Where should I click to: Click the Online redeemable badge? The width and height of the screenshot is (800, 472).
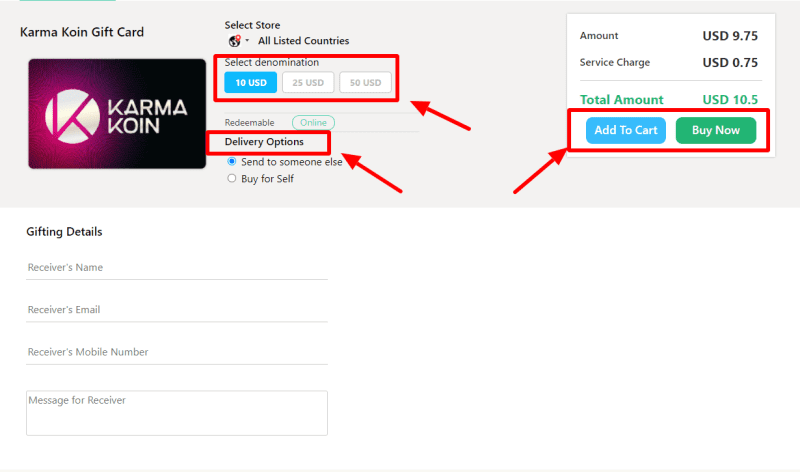tap(313, 122)
